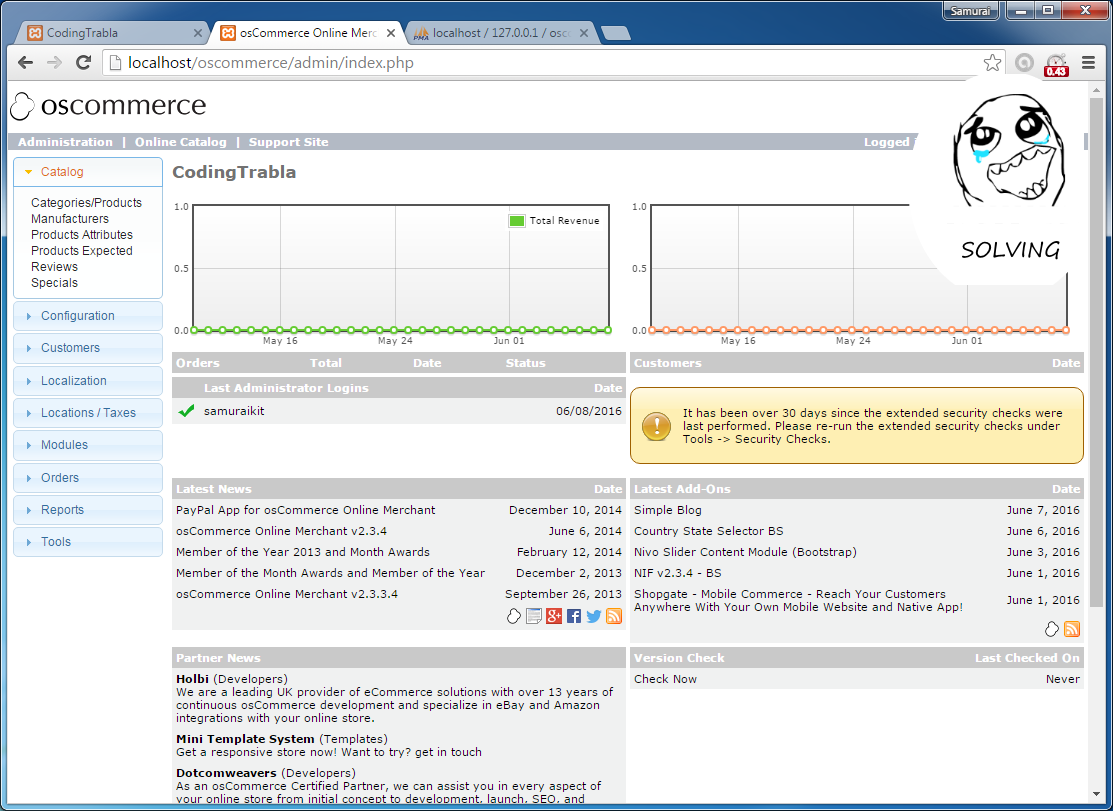Click the green checkmark beside samuraikit

[x=187, y=411]
